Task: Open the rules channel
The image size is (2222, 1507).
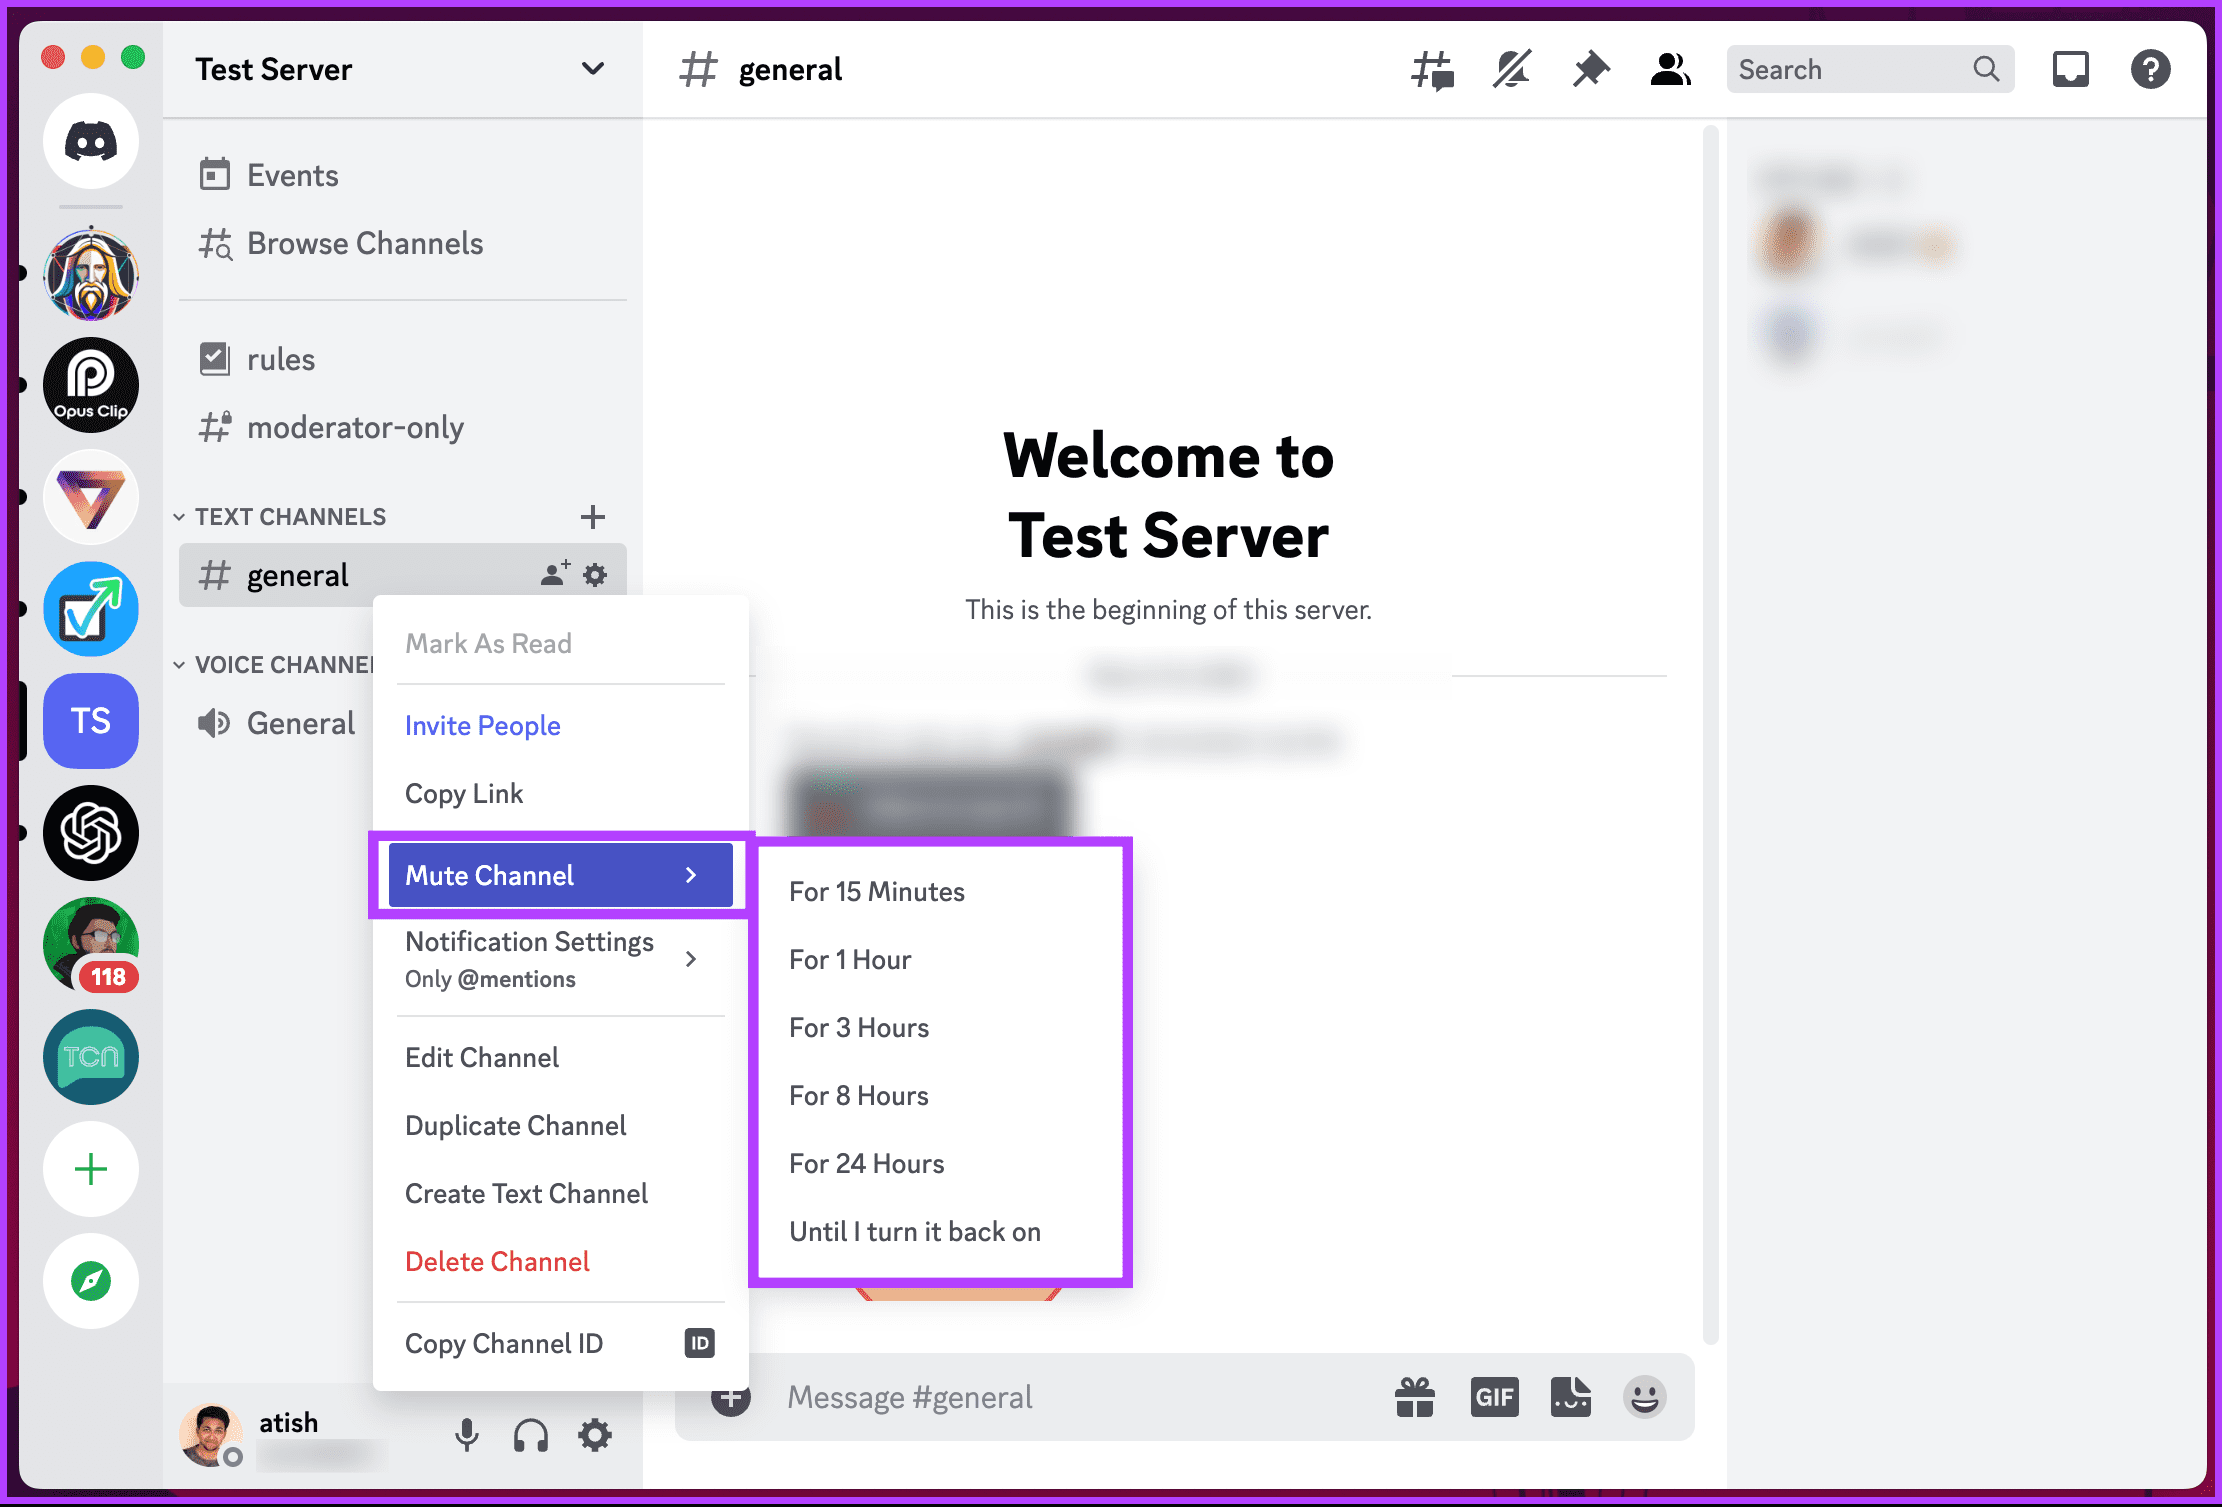Action: point(403,359)
